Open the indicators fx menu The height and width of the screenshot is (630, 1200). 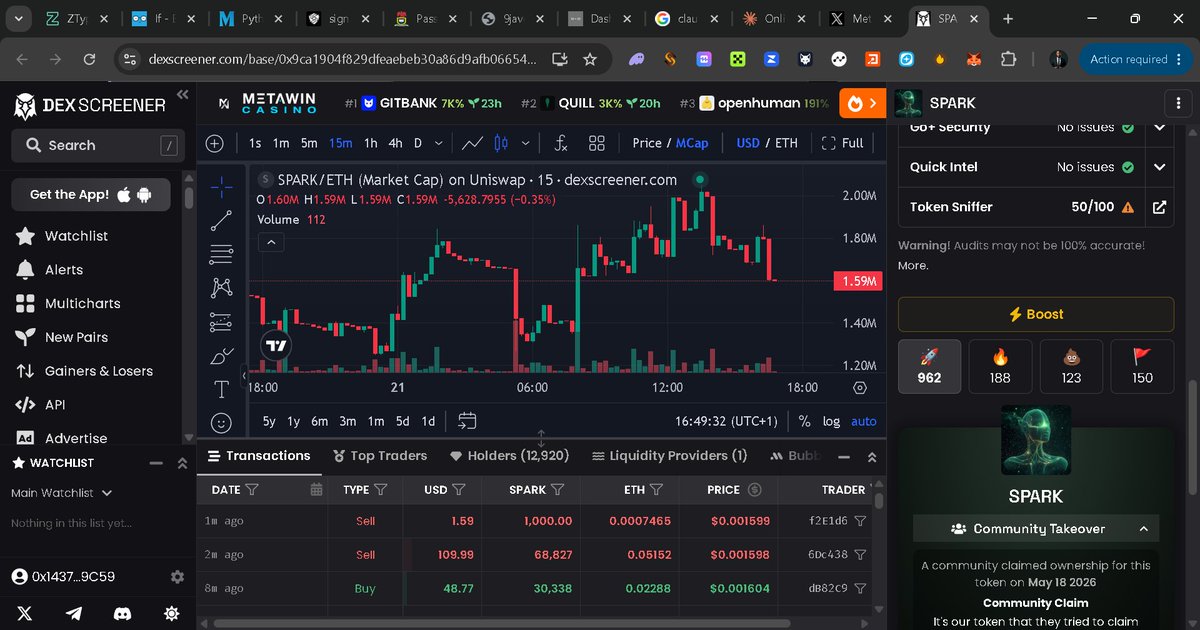pos(561,143)
